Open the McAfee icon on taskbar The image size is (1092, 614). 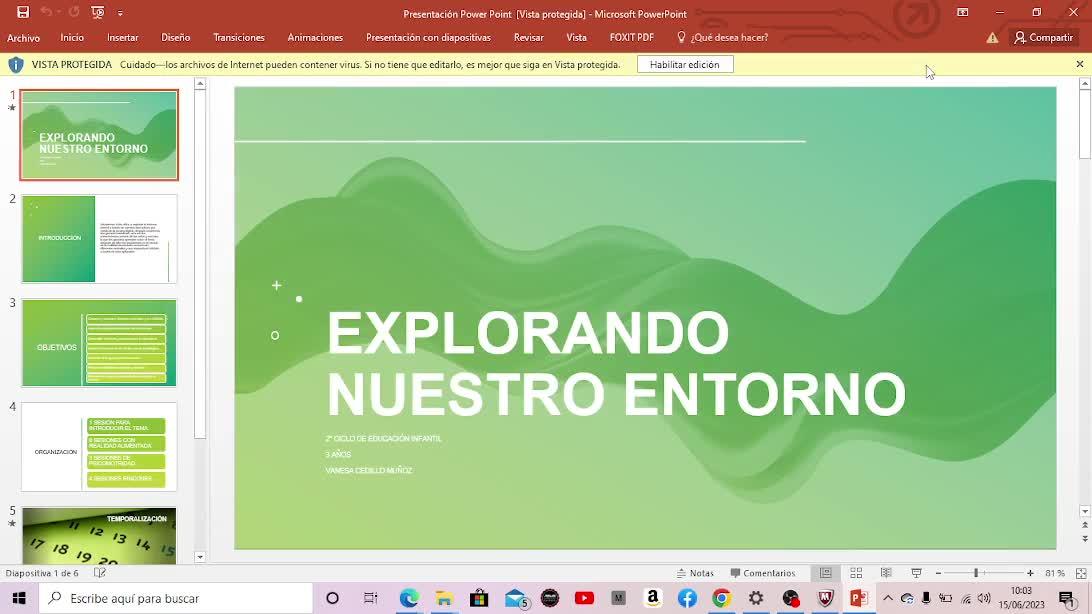(825, 598)
